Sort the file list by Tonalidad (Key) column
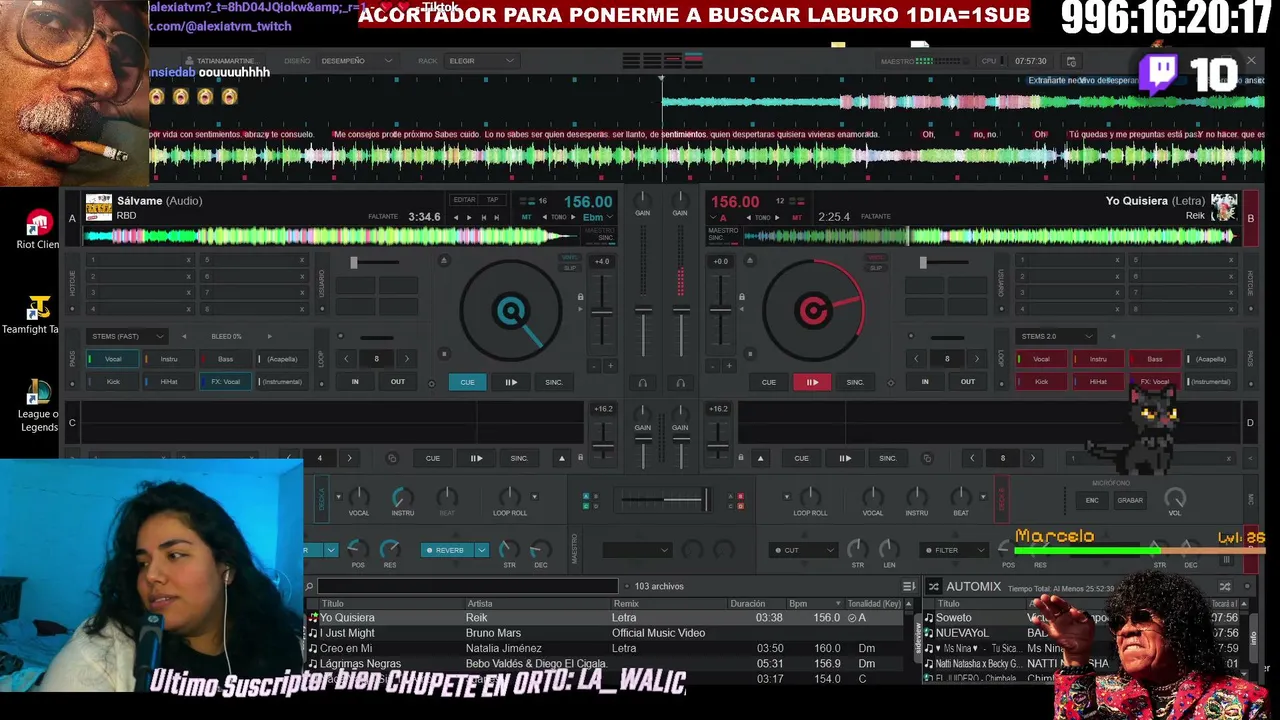Image resolution: width=1280 pixels, height=720 pixels. point(873,604)
